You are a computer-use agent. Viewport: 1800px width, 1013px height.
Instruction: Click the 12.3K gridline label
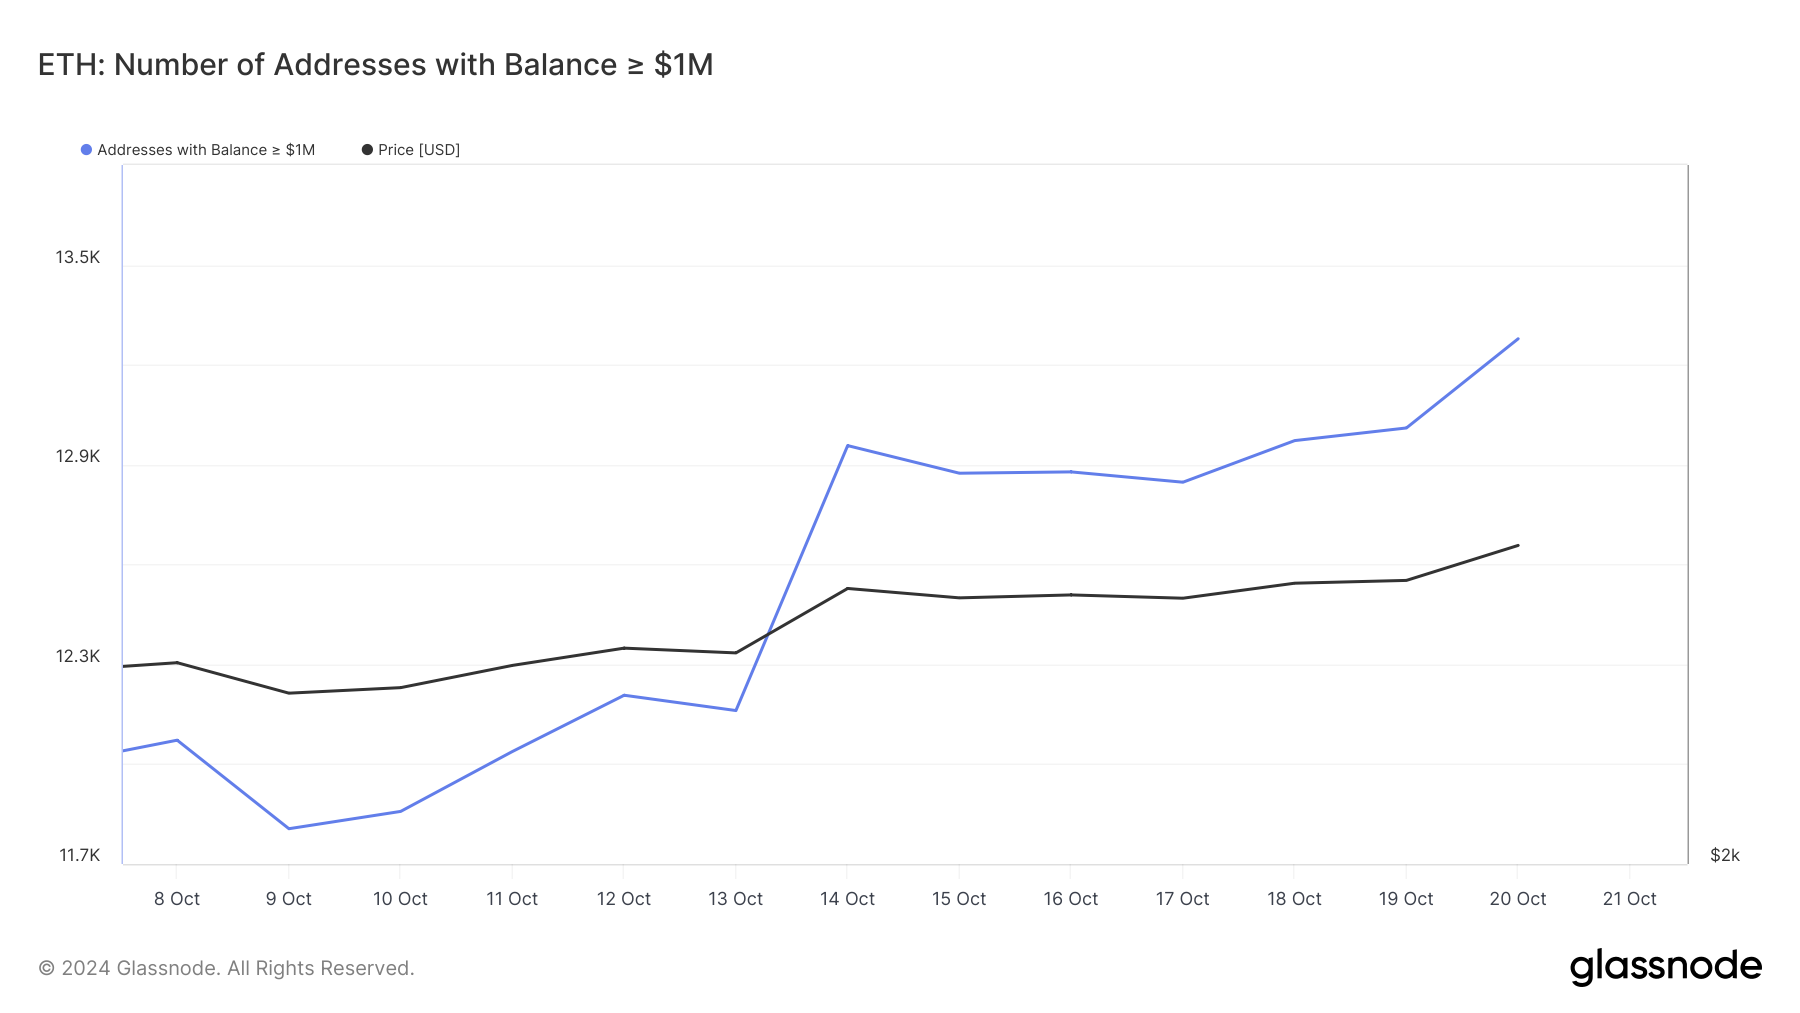click(78, 656)
